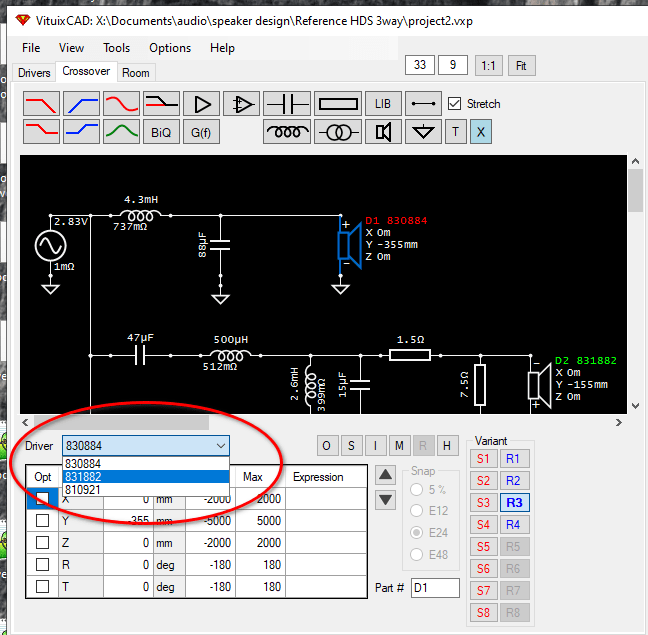Toggle the Stretch checkbox
Viewport: 648px width, 635px height.
455,104
